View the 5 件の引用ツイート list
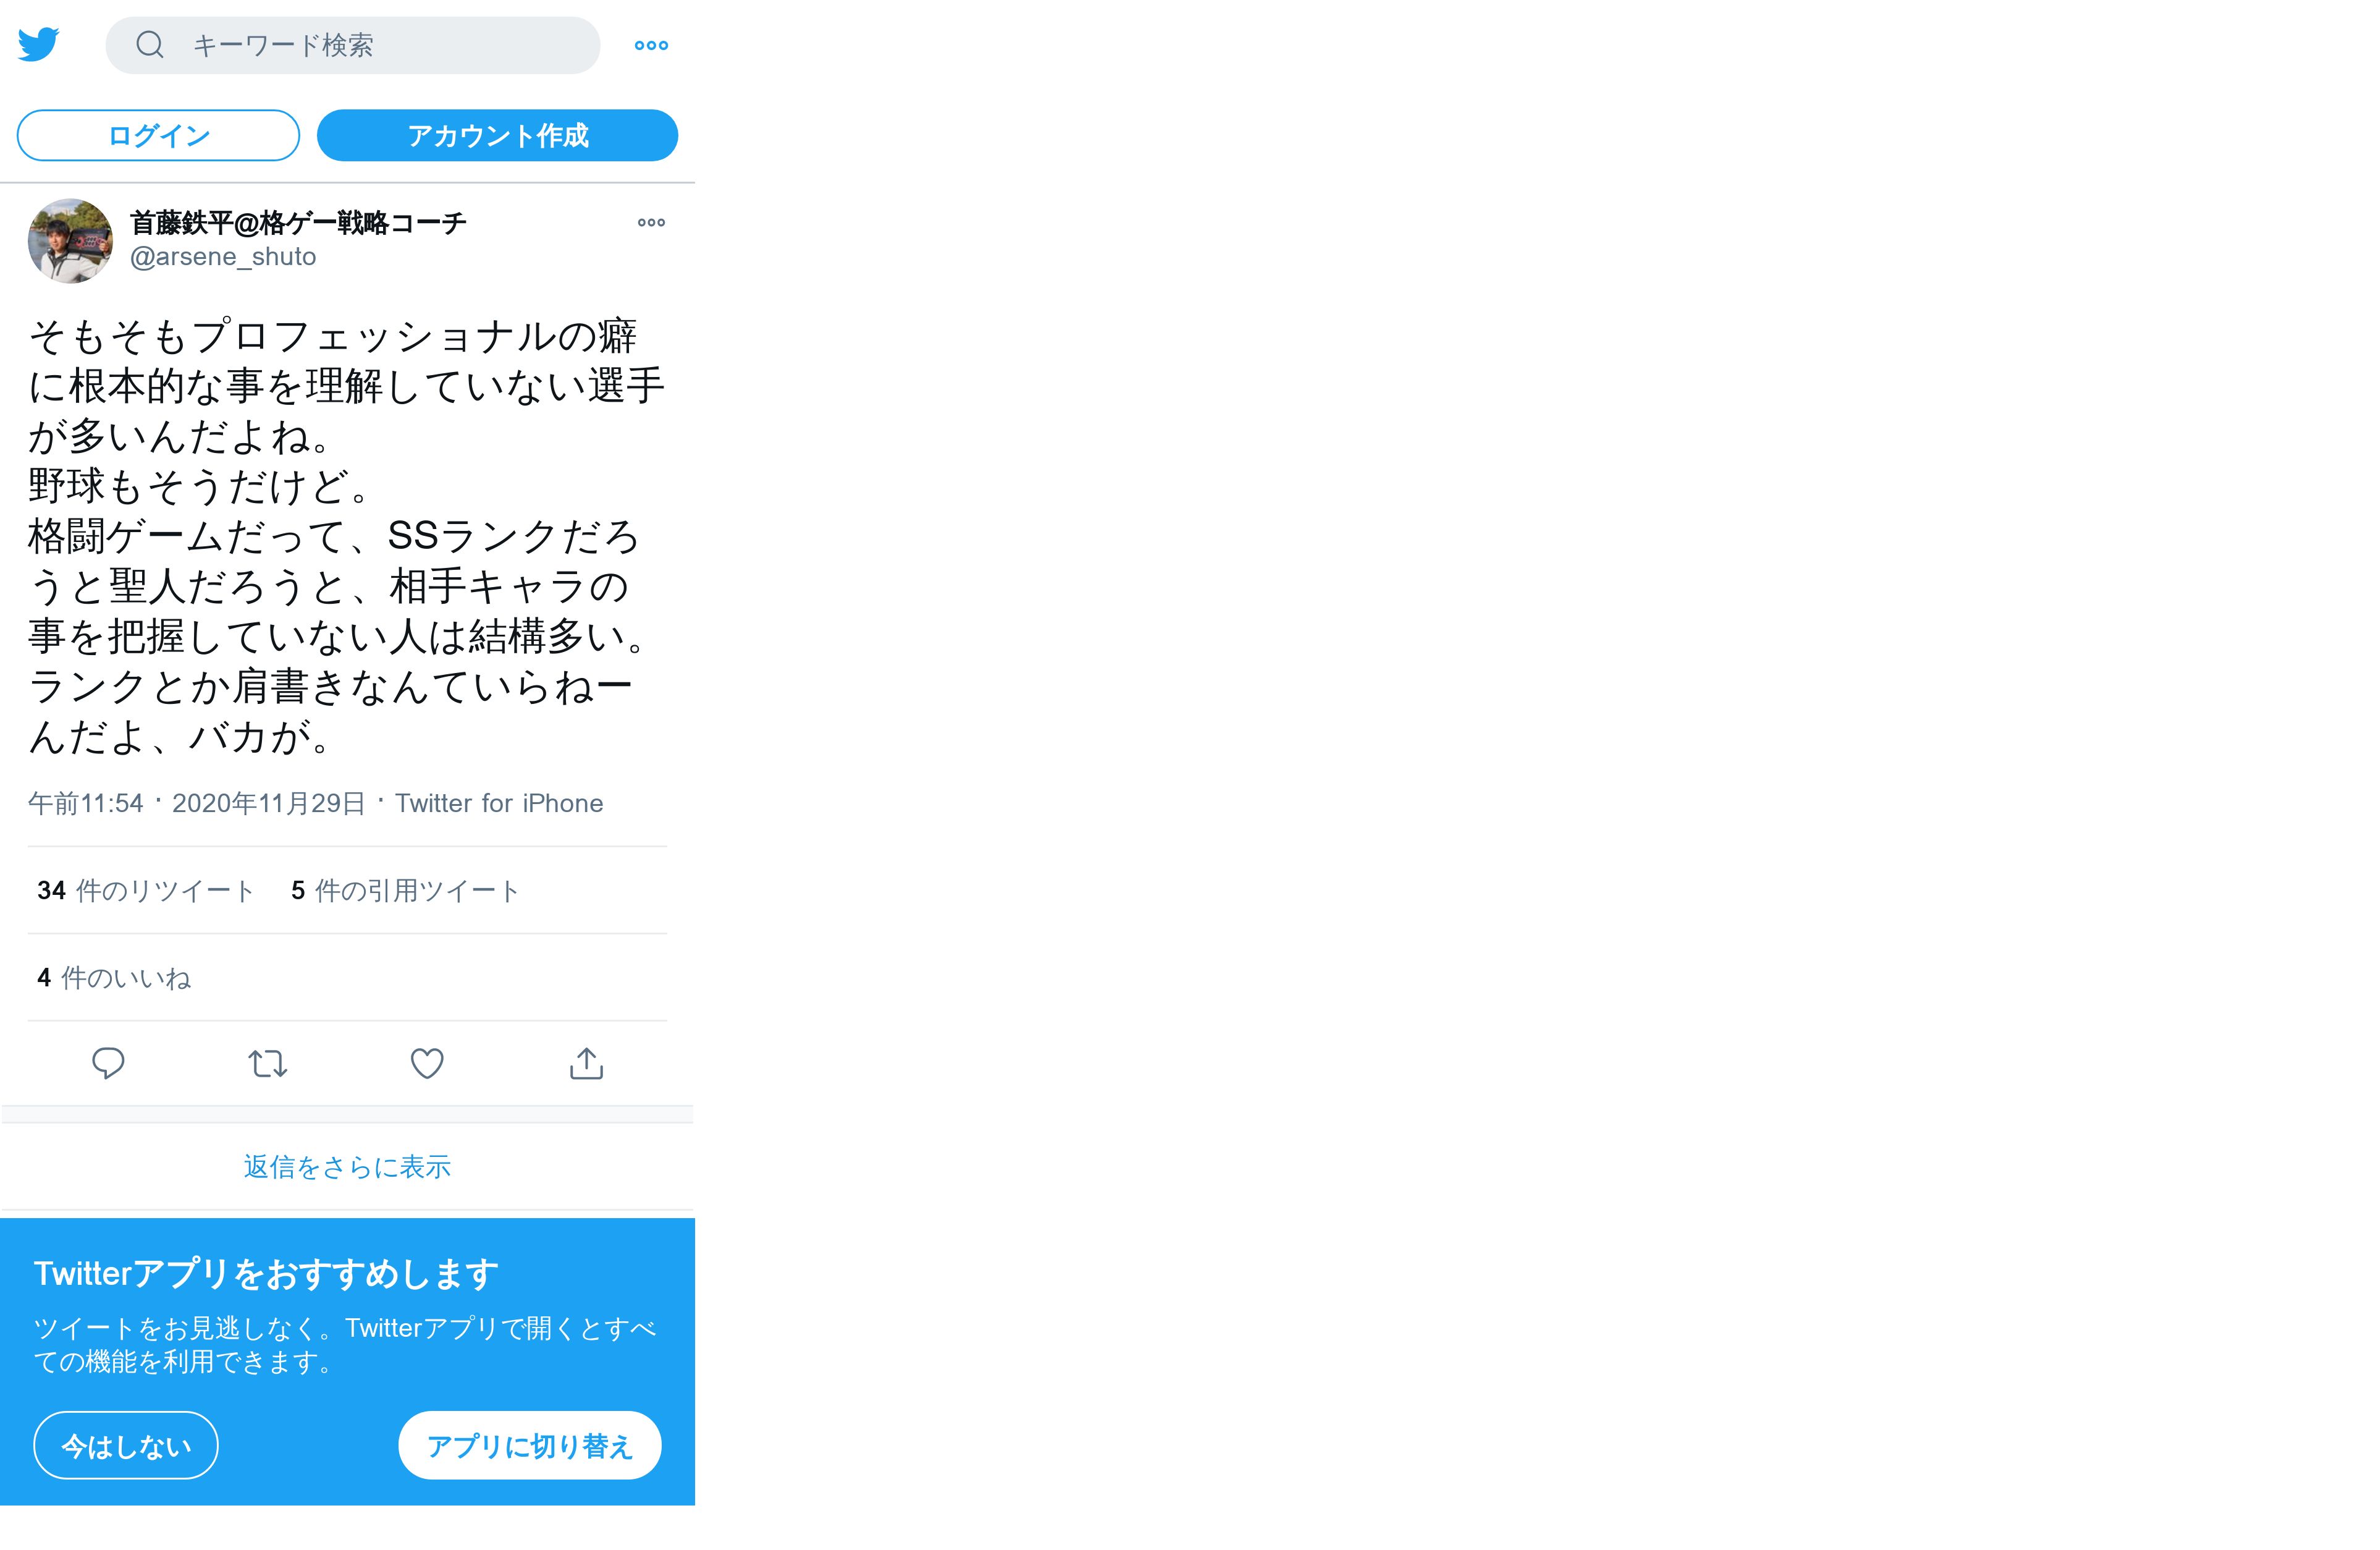 (405, 891)
